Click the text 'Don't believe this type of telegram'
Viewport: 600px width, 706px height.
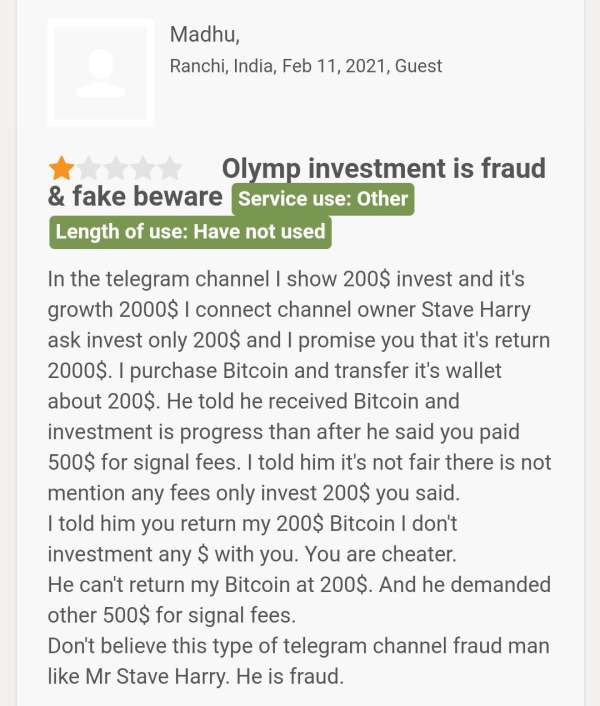click(207, 646)
